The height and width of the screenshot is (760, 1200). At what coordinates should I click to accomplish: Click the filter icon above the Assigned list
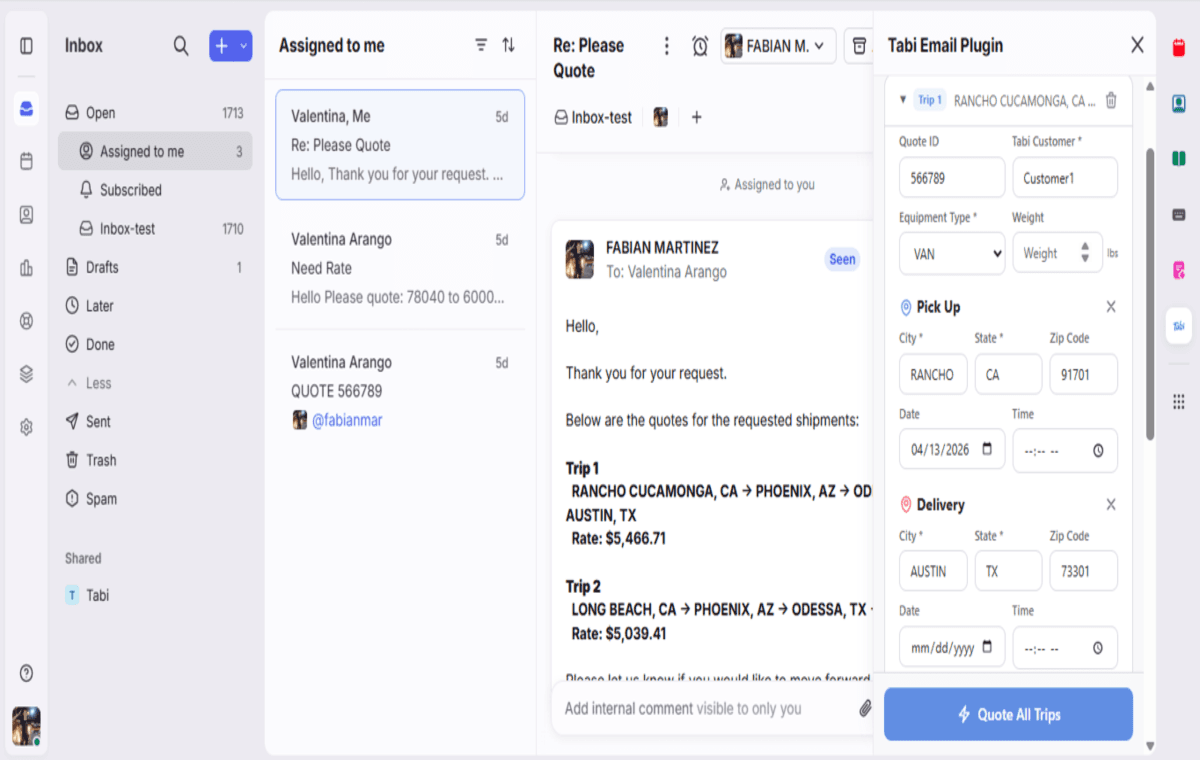pos(481,44)
